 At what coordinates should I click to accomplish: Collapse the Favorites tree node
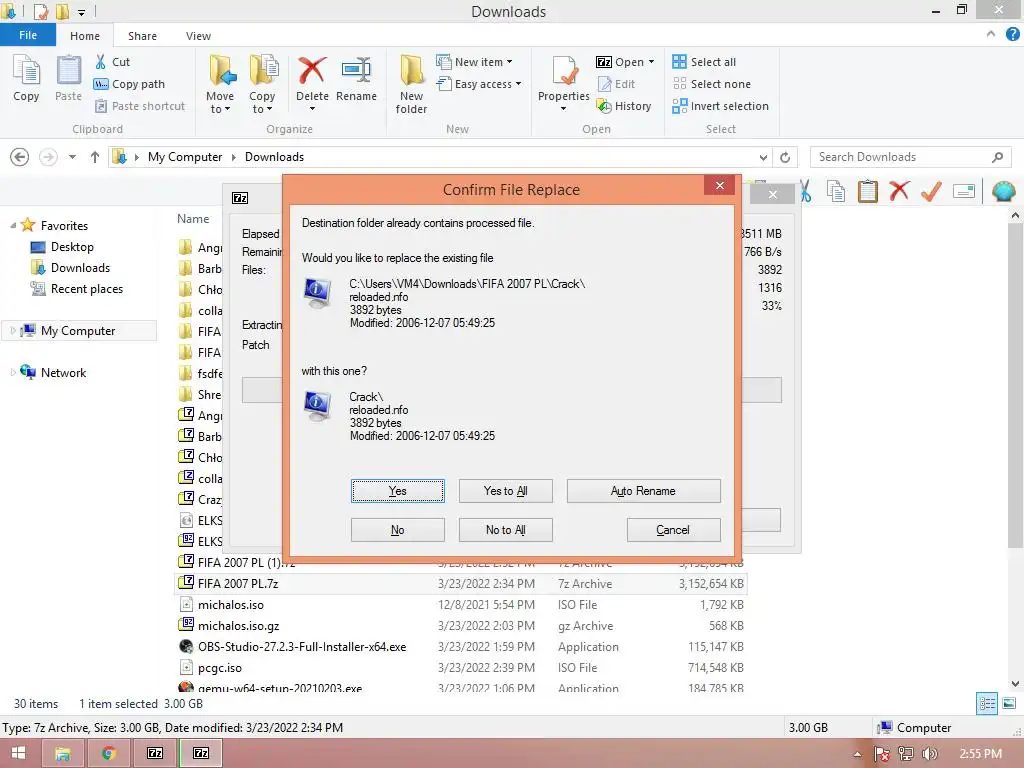pyautogui.click(x=13, y=226)
